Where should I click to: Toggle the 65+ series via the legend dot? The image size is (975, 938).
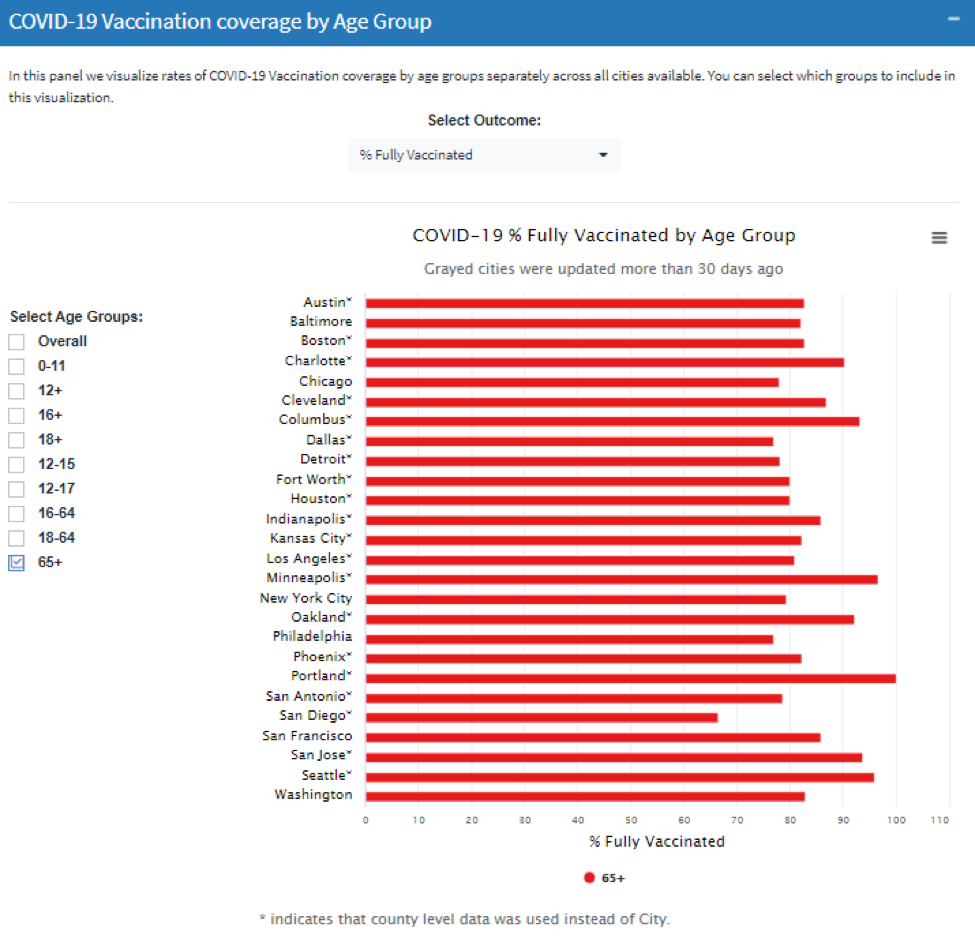tap(589, 877)
